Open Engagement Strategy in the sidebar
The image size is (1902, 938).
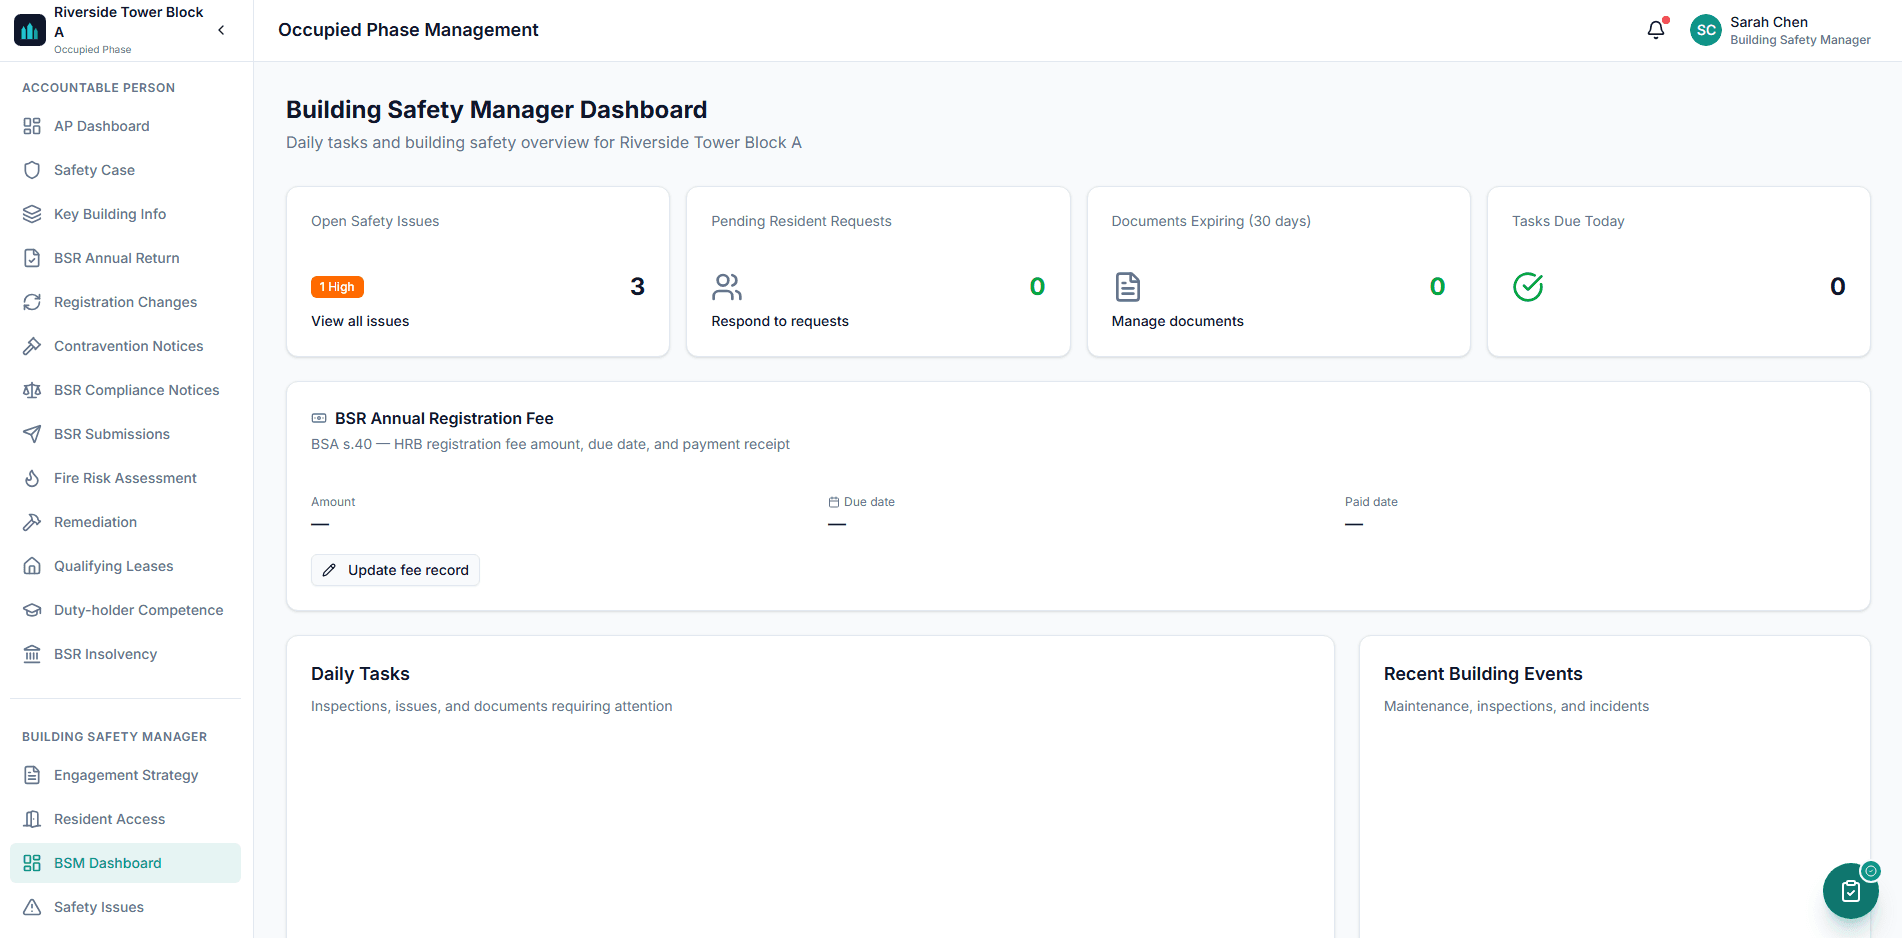pos(125,775)
